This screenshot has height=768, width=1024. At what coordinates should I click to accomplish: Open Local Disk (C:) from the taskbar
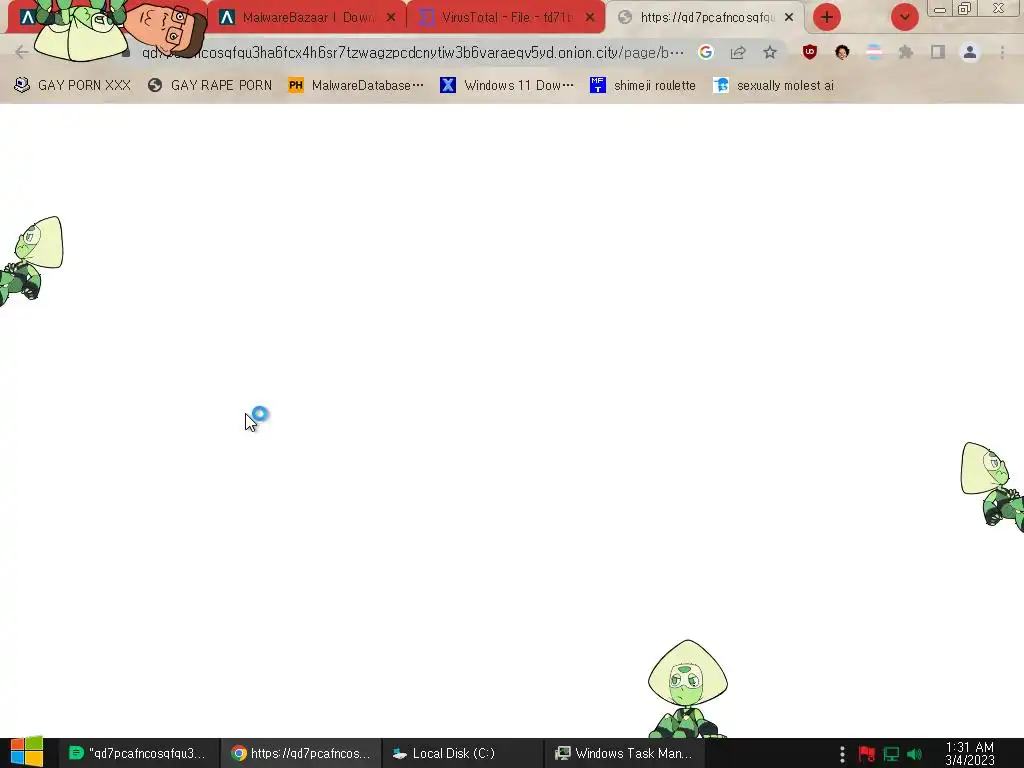coord(462,753)
